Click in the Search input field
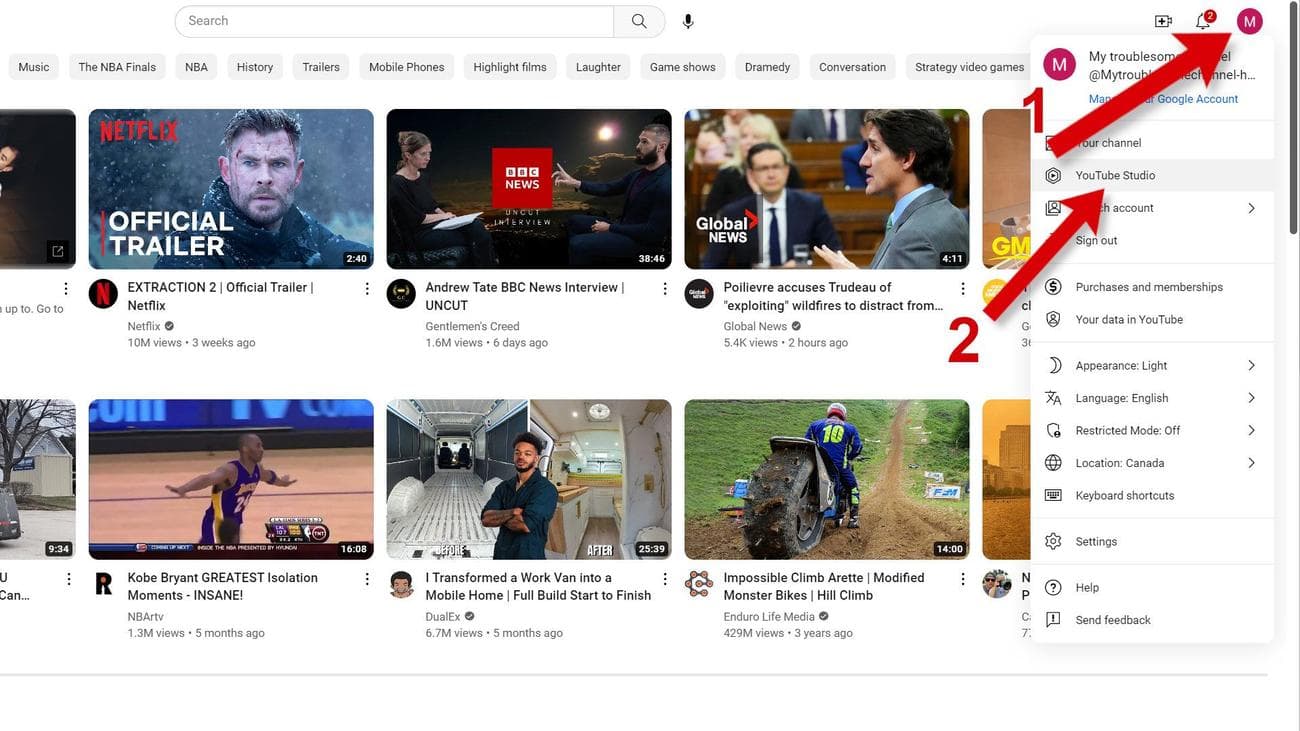 coord(394,21)
